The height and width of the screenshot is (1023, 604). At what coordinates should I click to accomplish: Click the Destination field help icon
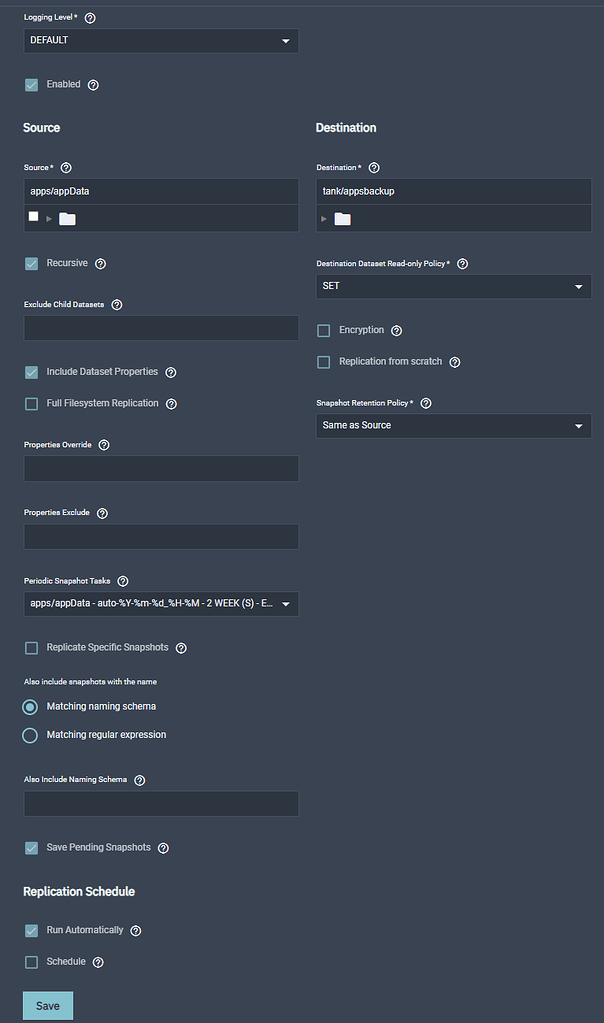373,167
